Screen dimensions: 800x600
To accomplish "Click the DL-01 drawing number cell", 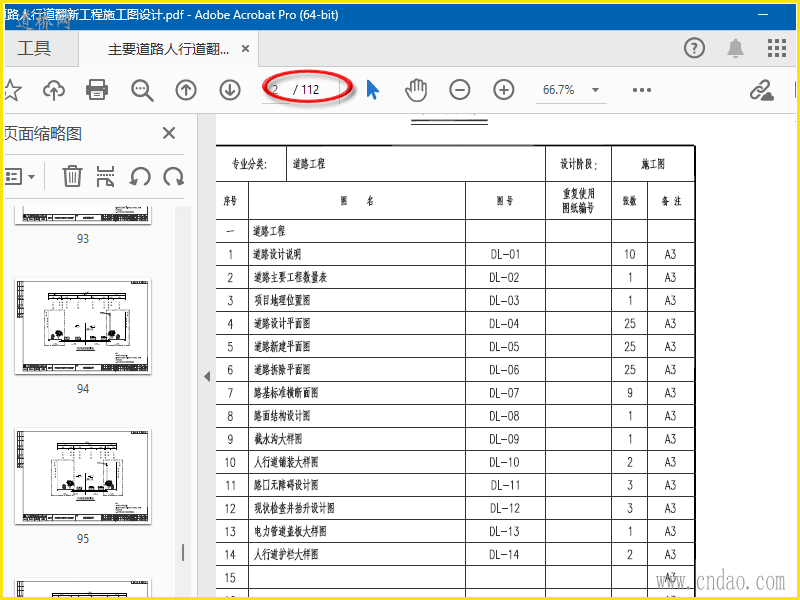I will coord(505,254).
